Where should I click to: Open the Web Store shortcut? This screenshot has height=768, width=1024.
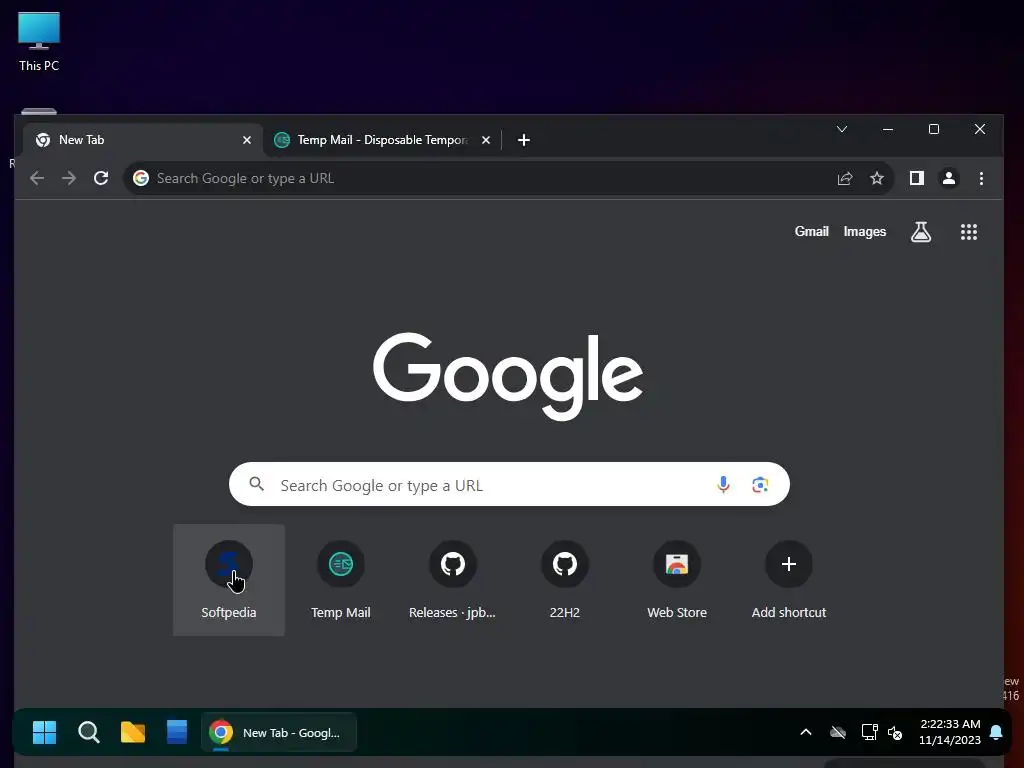pos(677,579)
